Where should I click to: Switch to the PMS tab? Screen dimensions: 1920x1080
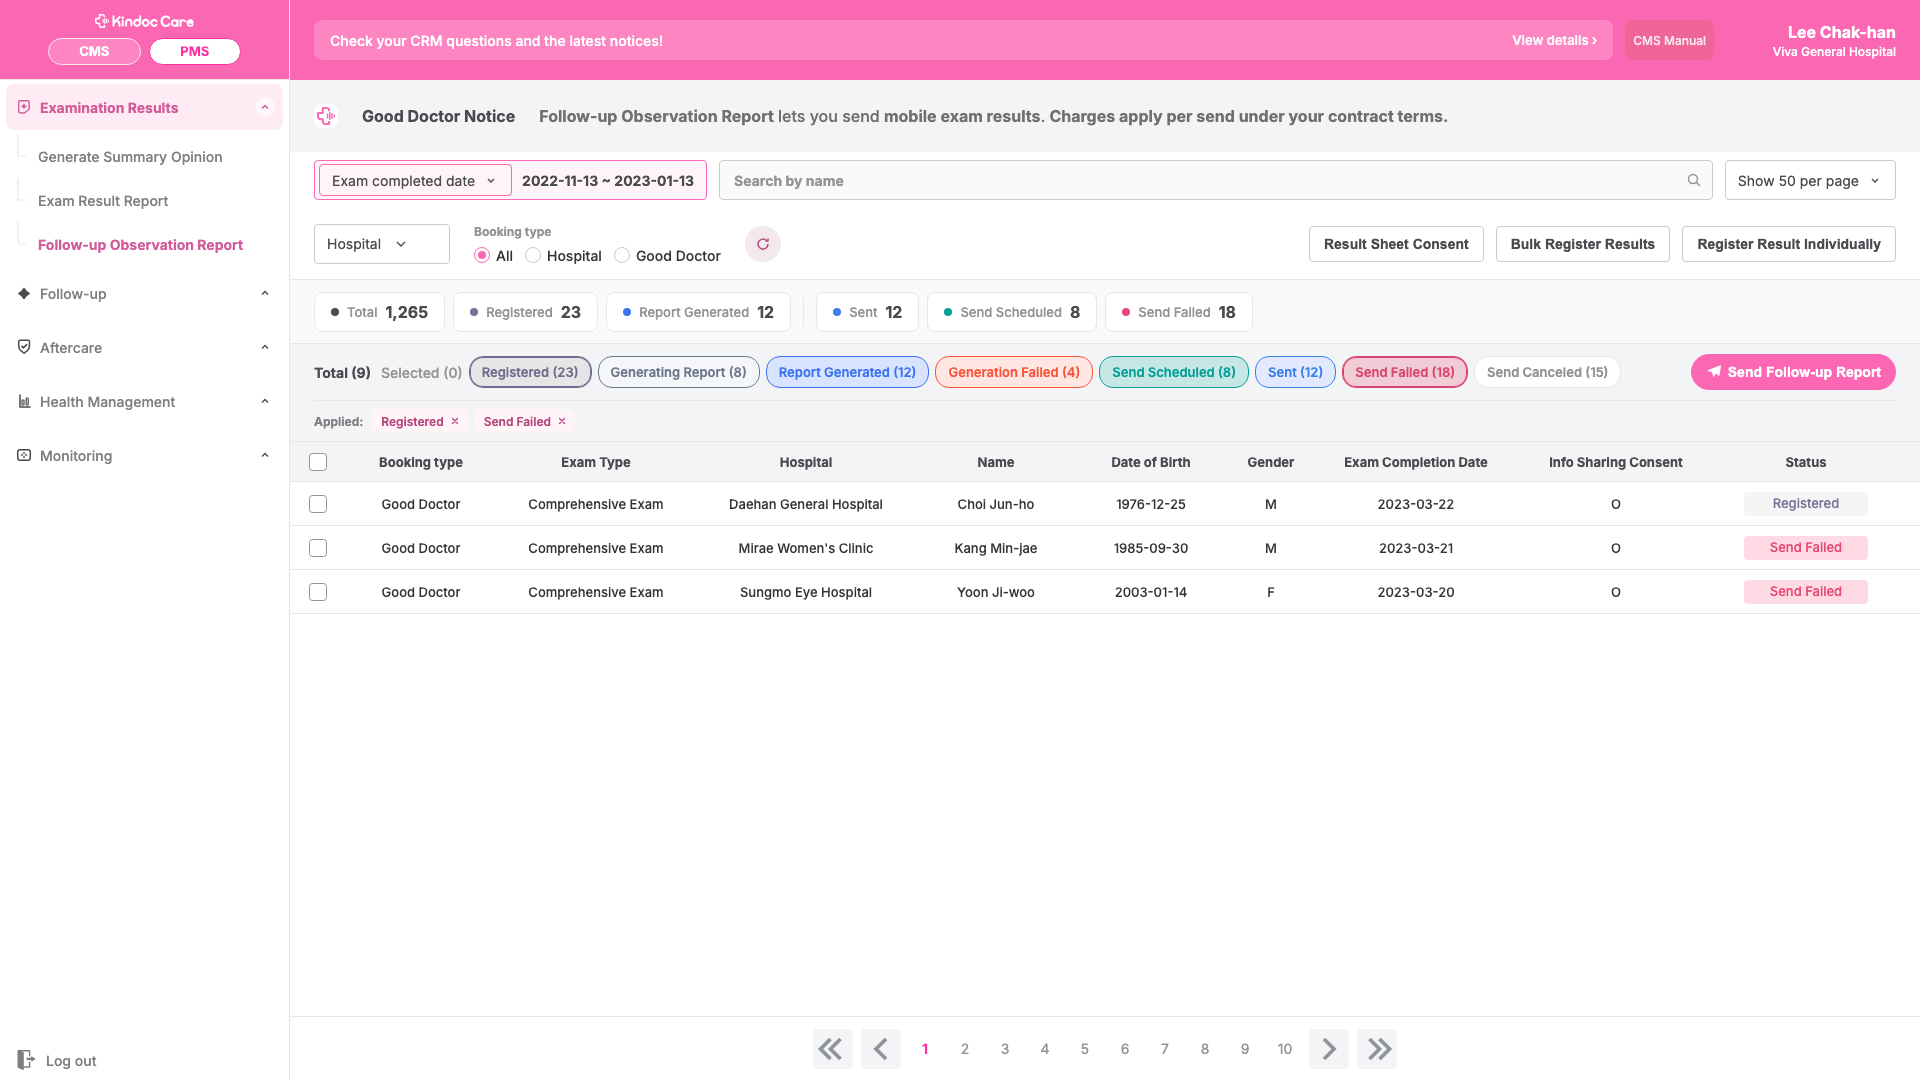(x=195, y=51)
